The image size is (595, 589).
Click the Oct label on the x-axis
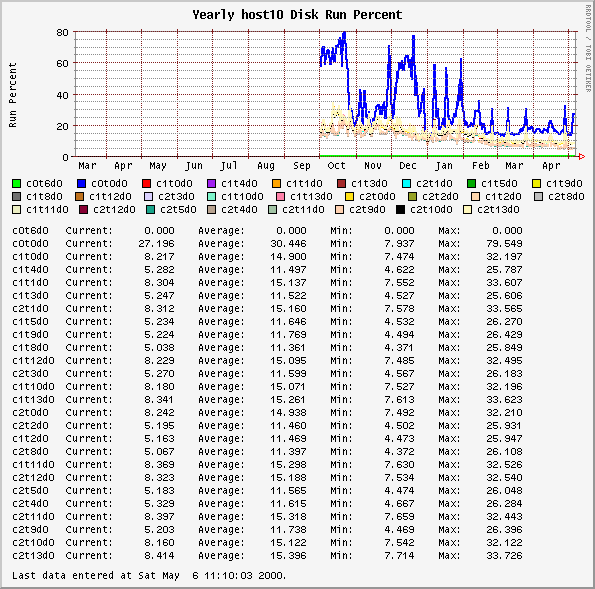click(x=337, y=166)
